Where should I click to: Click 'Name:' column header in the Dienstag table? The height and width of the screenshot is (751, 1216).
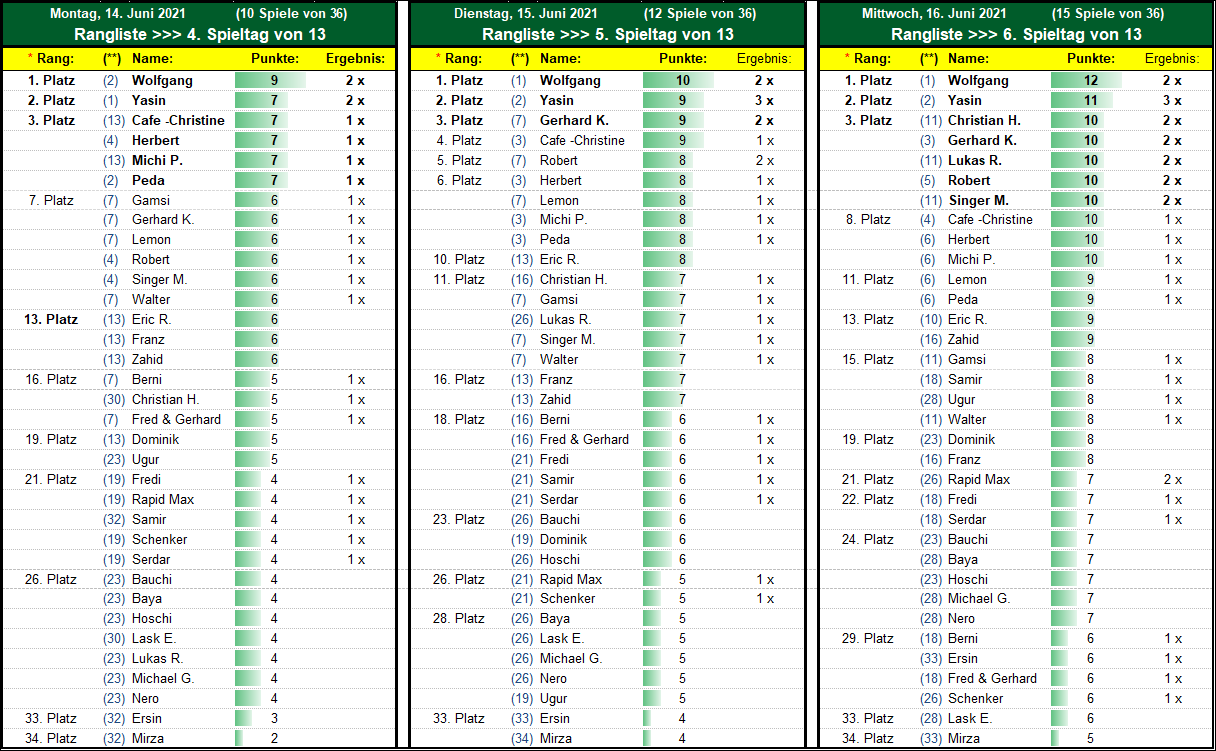click(x=560, y=59)
